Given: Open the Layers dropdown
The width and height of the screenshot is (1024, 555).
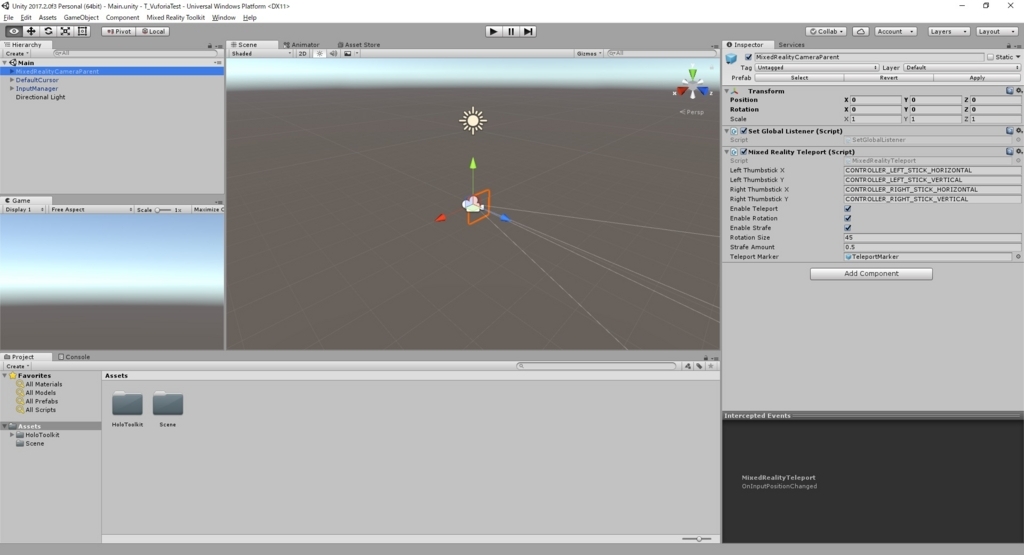Looking at the screenshot, I should coord(948,31).
